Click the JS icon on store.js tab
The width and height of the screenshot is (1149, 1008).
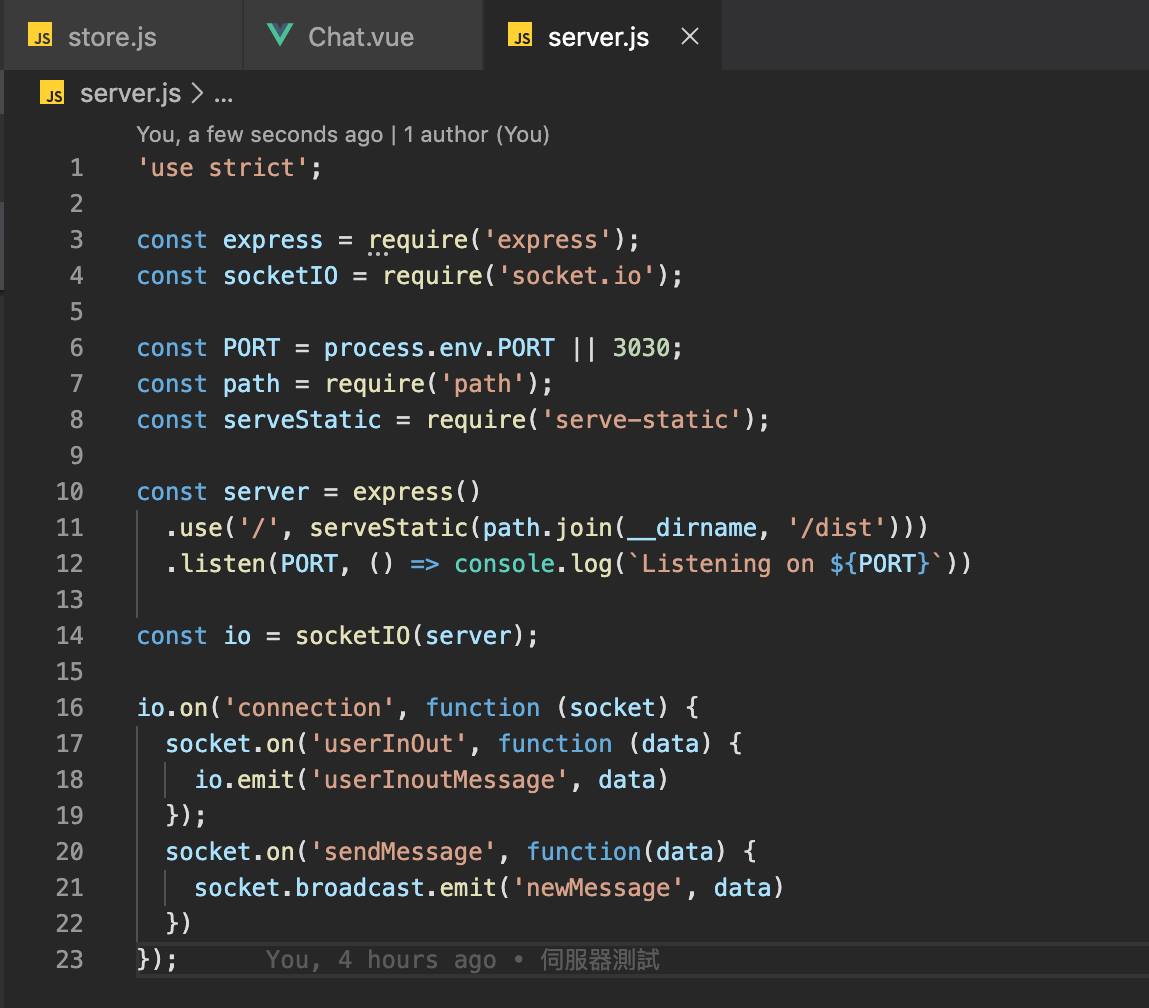[40, 35]
